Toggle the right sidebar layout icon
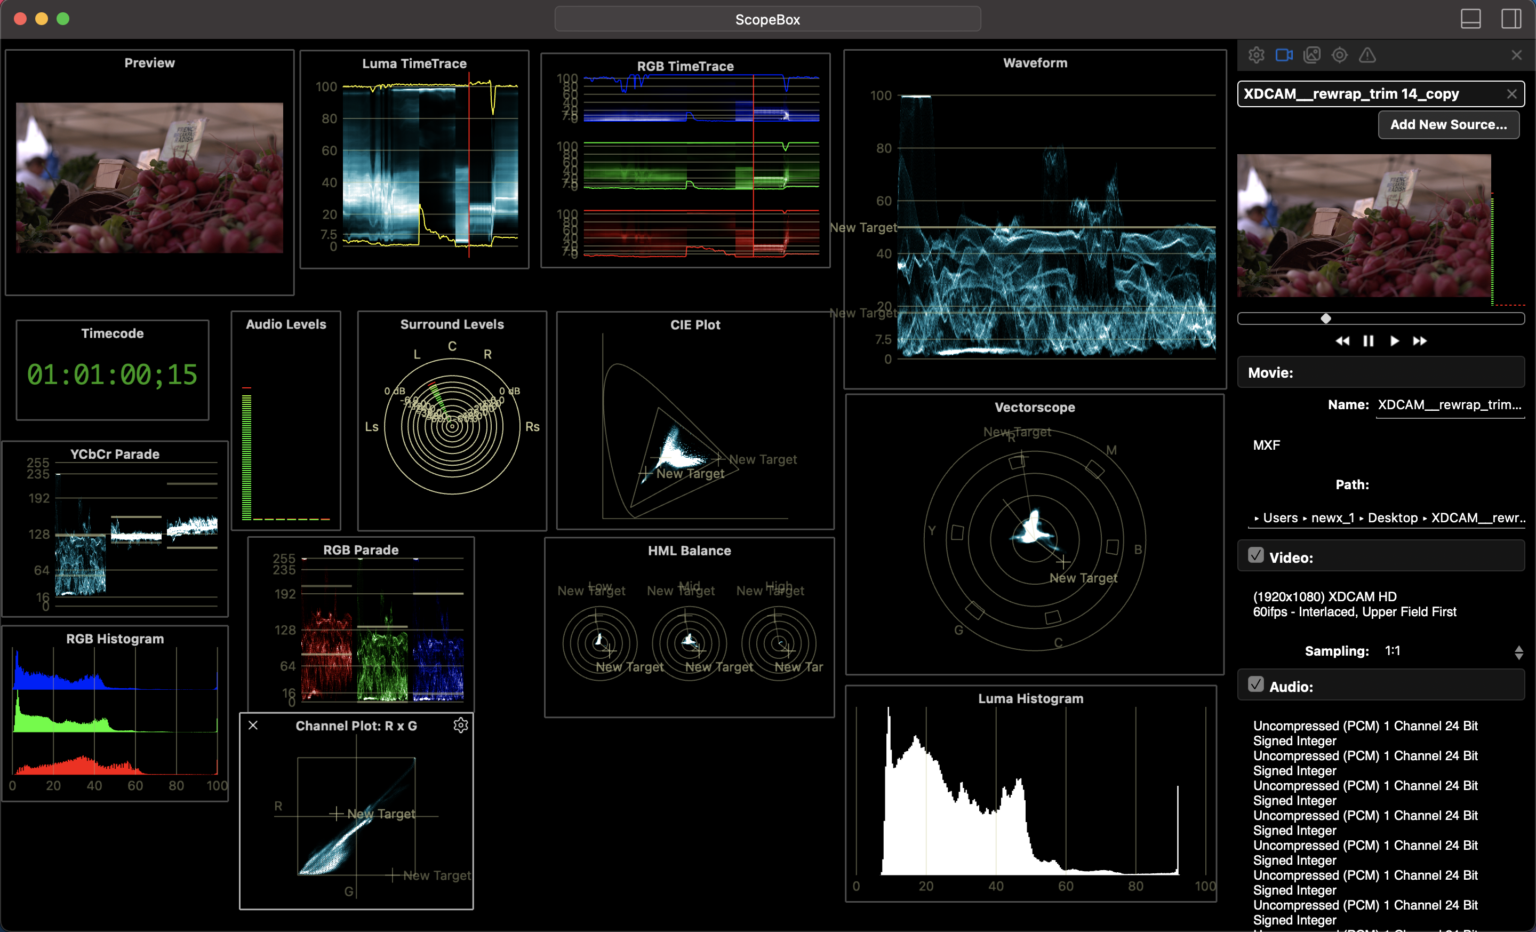This screenshot has height=932, width=1536. (x=1511, y=19)
